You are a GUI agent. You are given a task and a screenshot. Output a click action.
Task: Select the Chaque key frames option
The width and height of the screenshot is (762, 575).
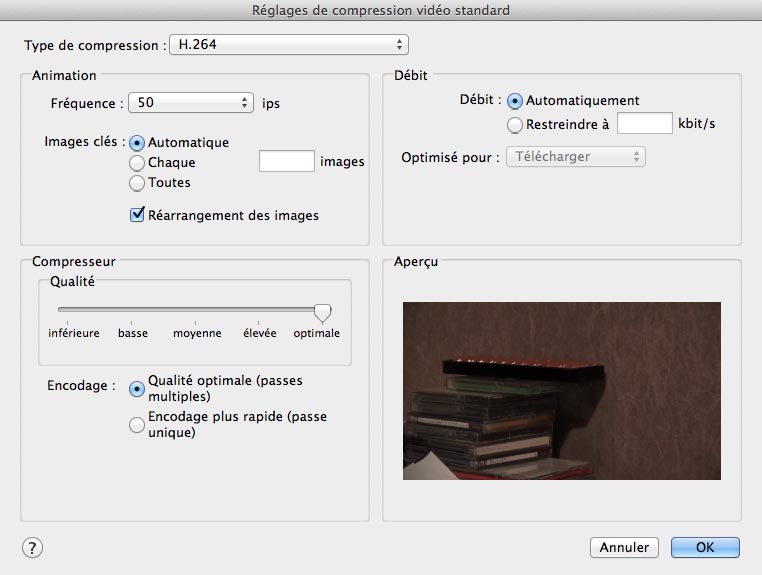click(x=137, y=163)
